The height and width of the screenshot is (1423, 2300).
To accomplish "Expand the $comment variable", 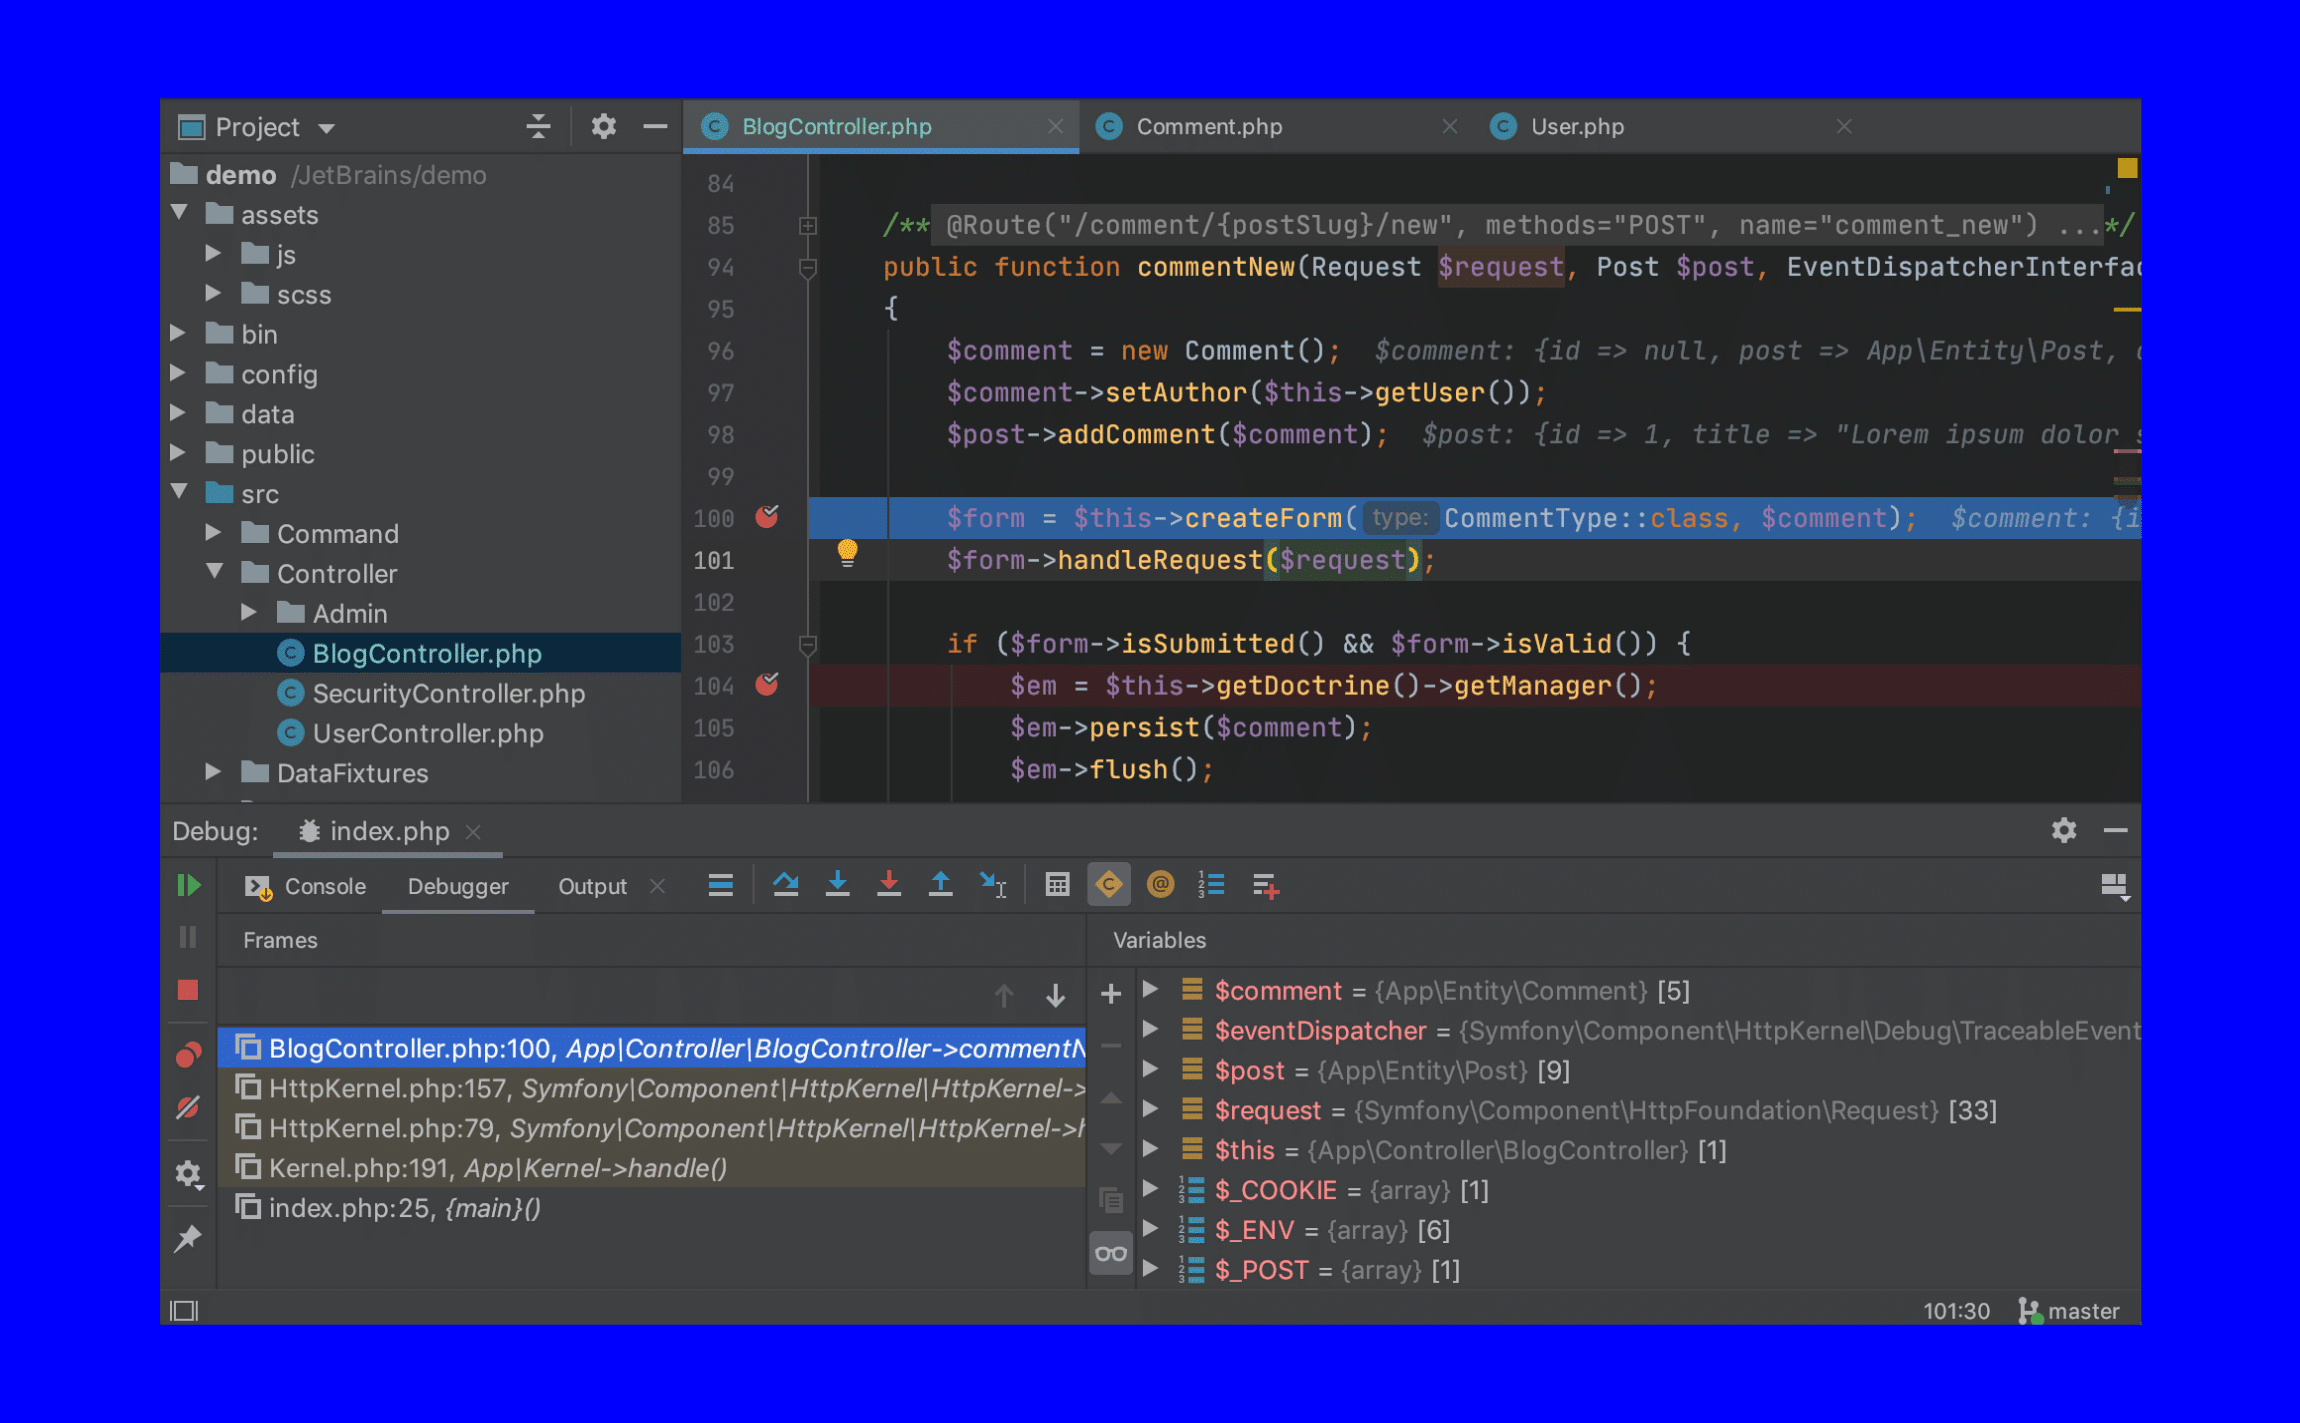I will tap(1151, 990).
